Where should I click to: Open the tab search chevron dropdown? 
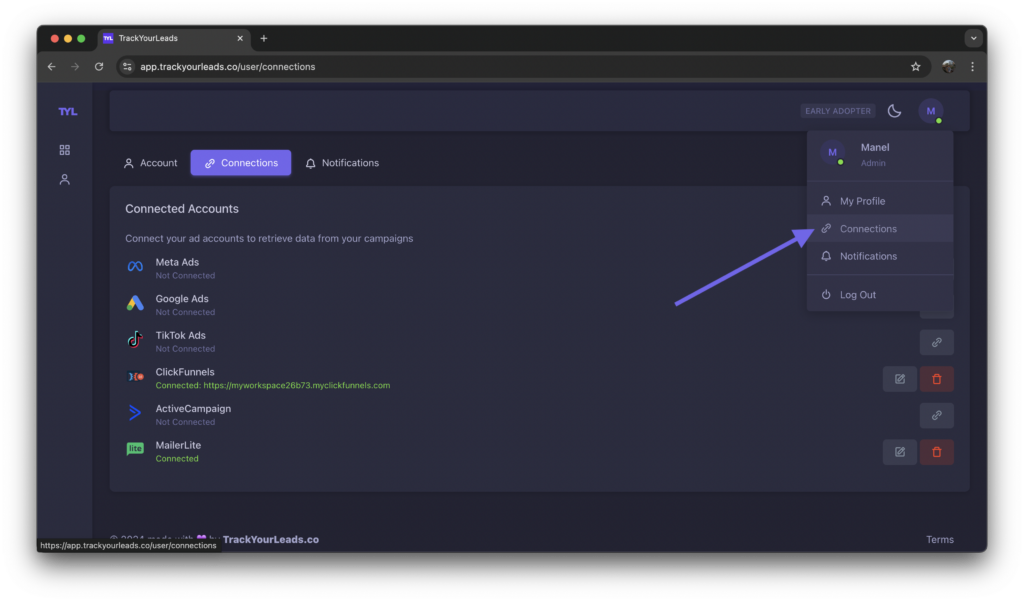tap(974, 39)
